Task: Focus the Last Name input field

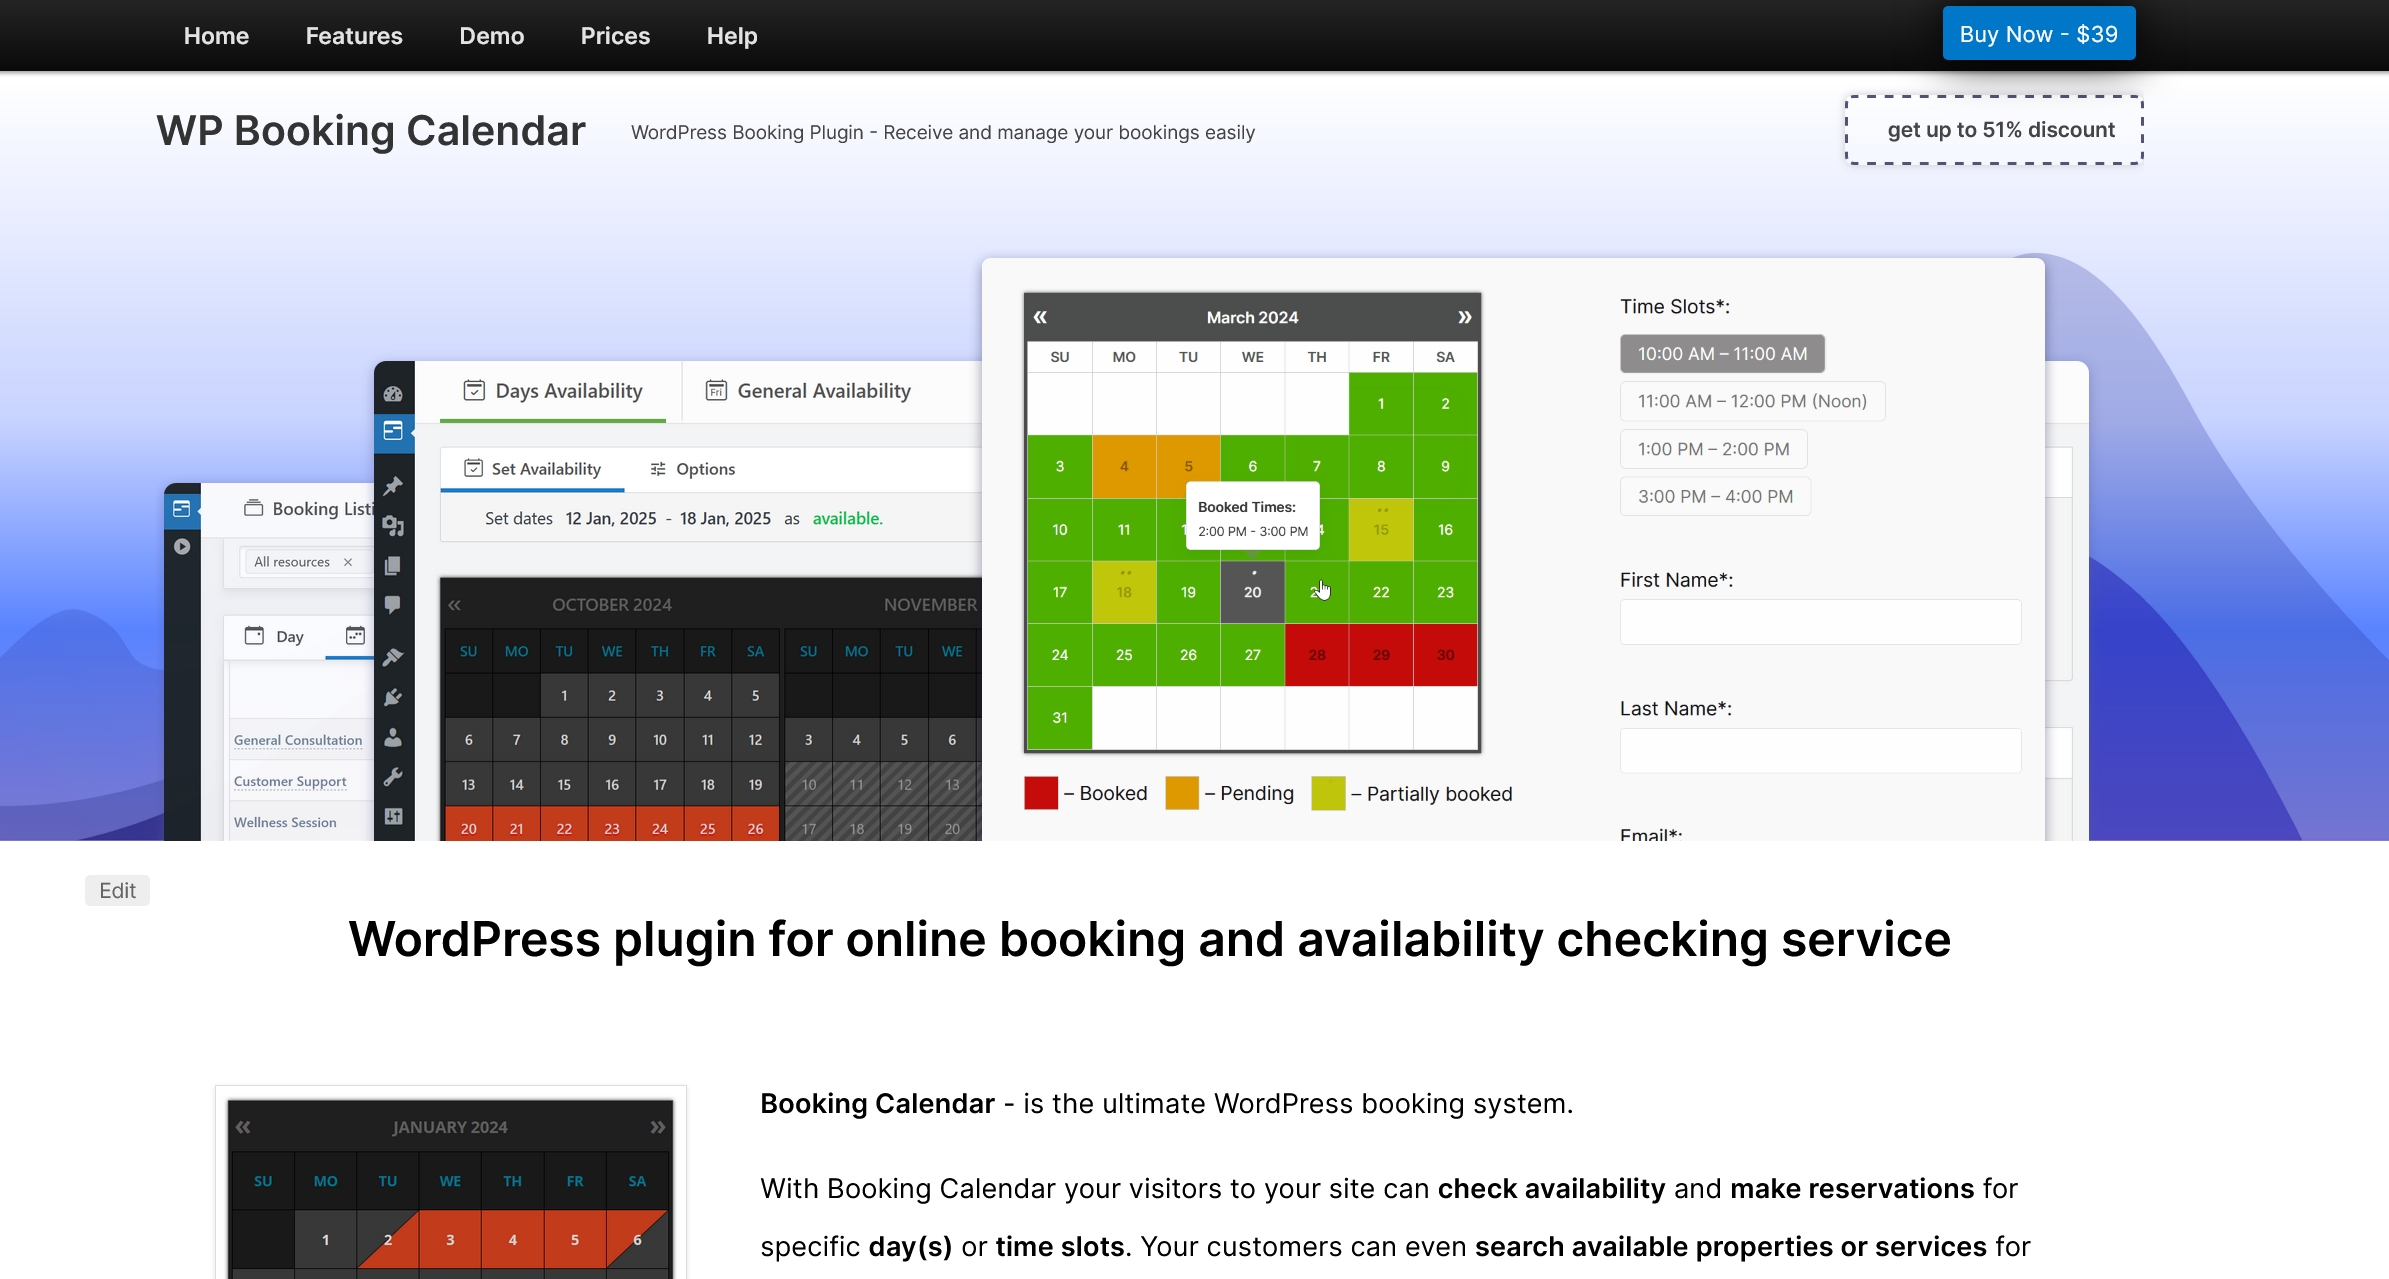Action: click(x=1820, y=751)
